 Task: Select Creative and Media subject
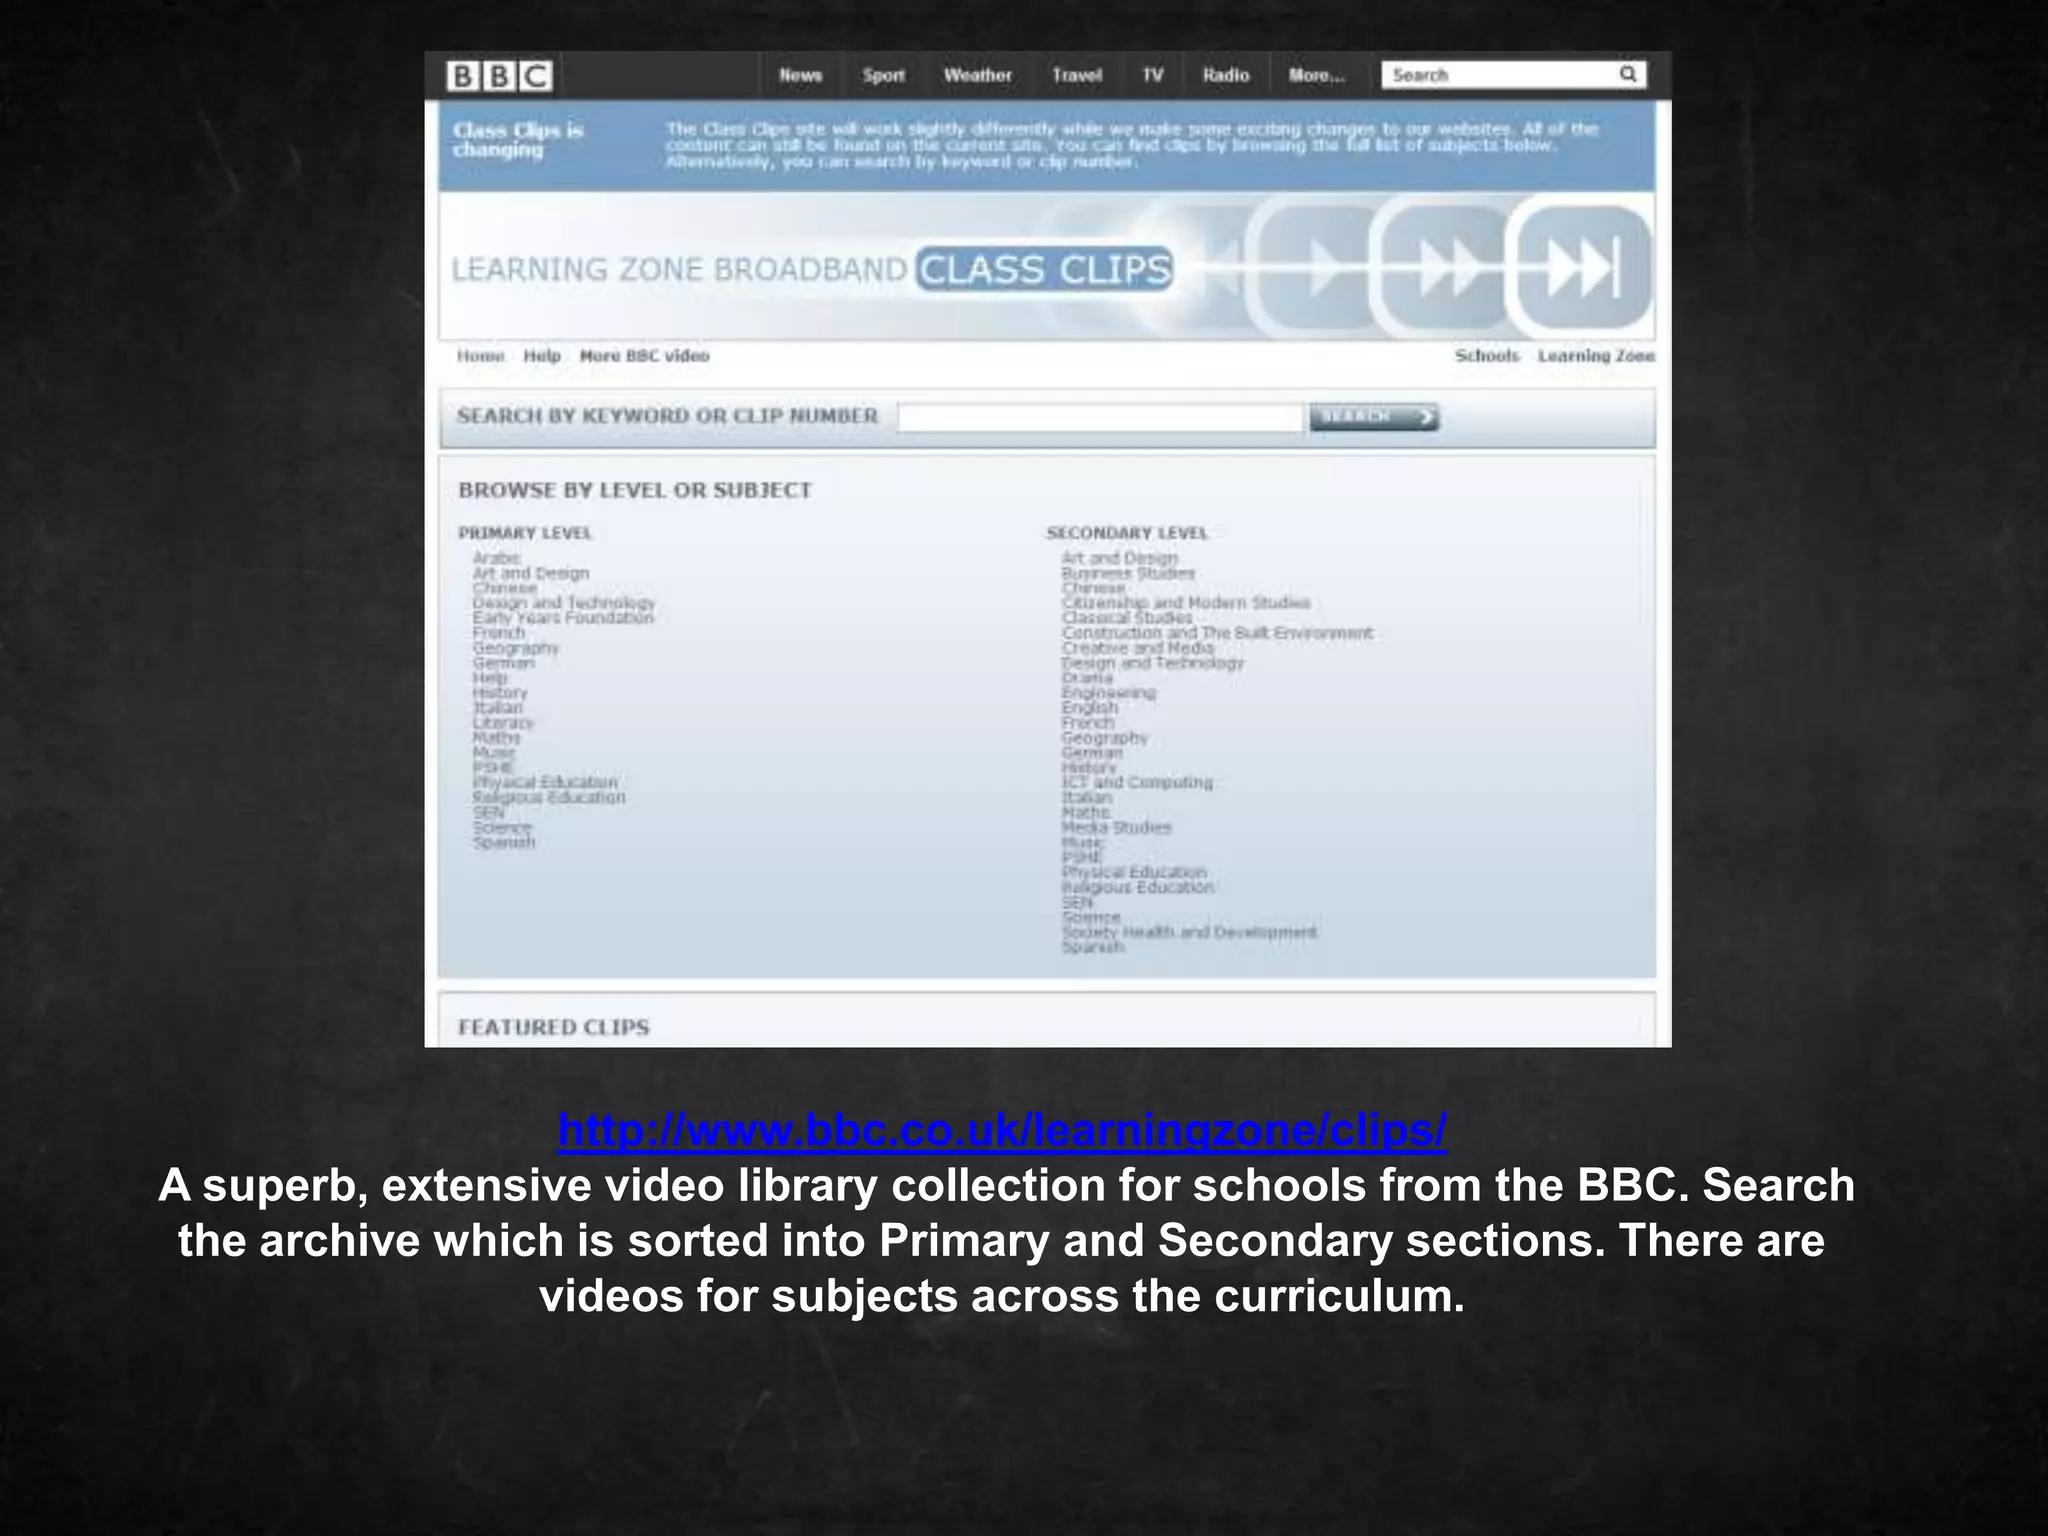point(1138,648)
